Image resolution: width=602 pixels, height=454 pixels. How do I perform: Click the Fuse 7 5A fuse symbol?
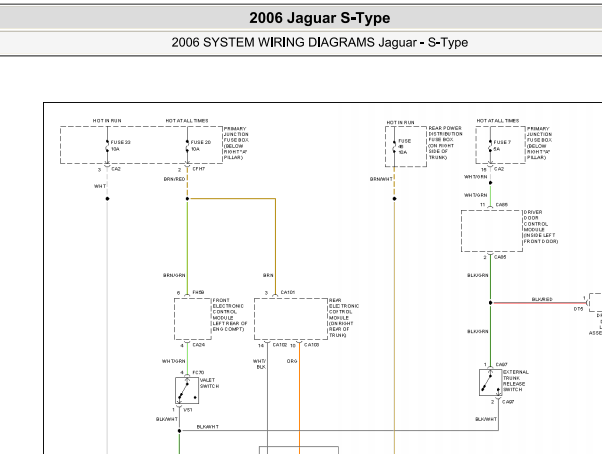click(490, 146)
